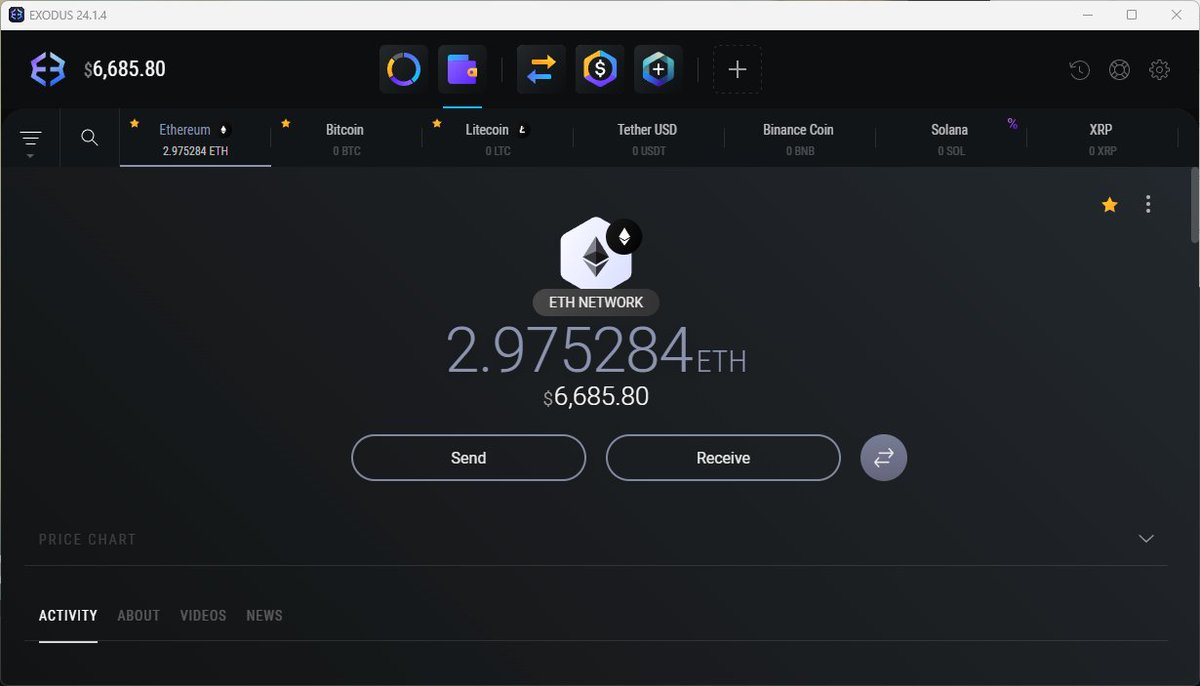Screen dimensions: 1200x686
Task: Select the Ethereum asset tab
Action: [x=195, y=139]
